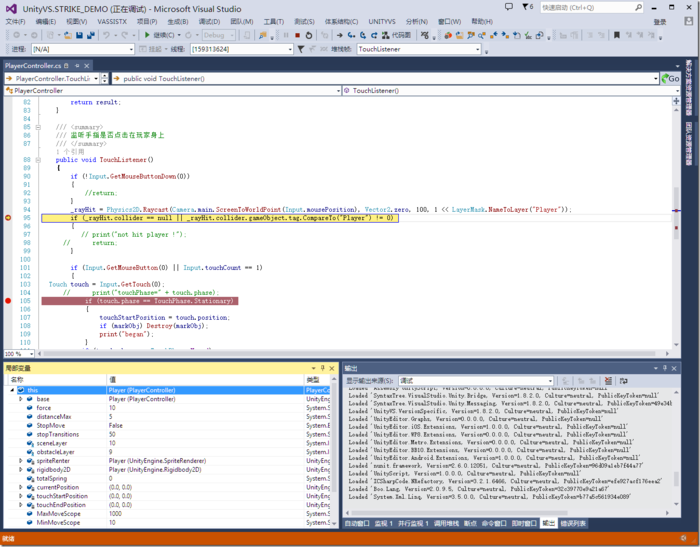
Task: Collapse the 'this' node in Locals
Action: click(12, 390)
